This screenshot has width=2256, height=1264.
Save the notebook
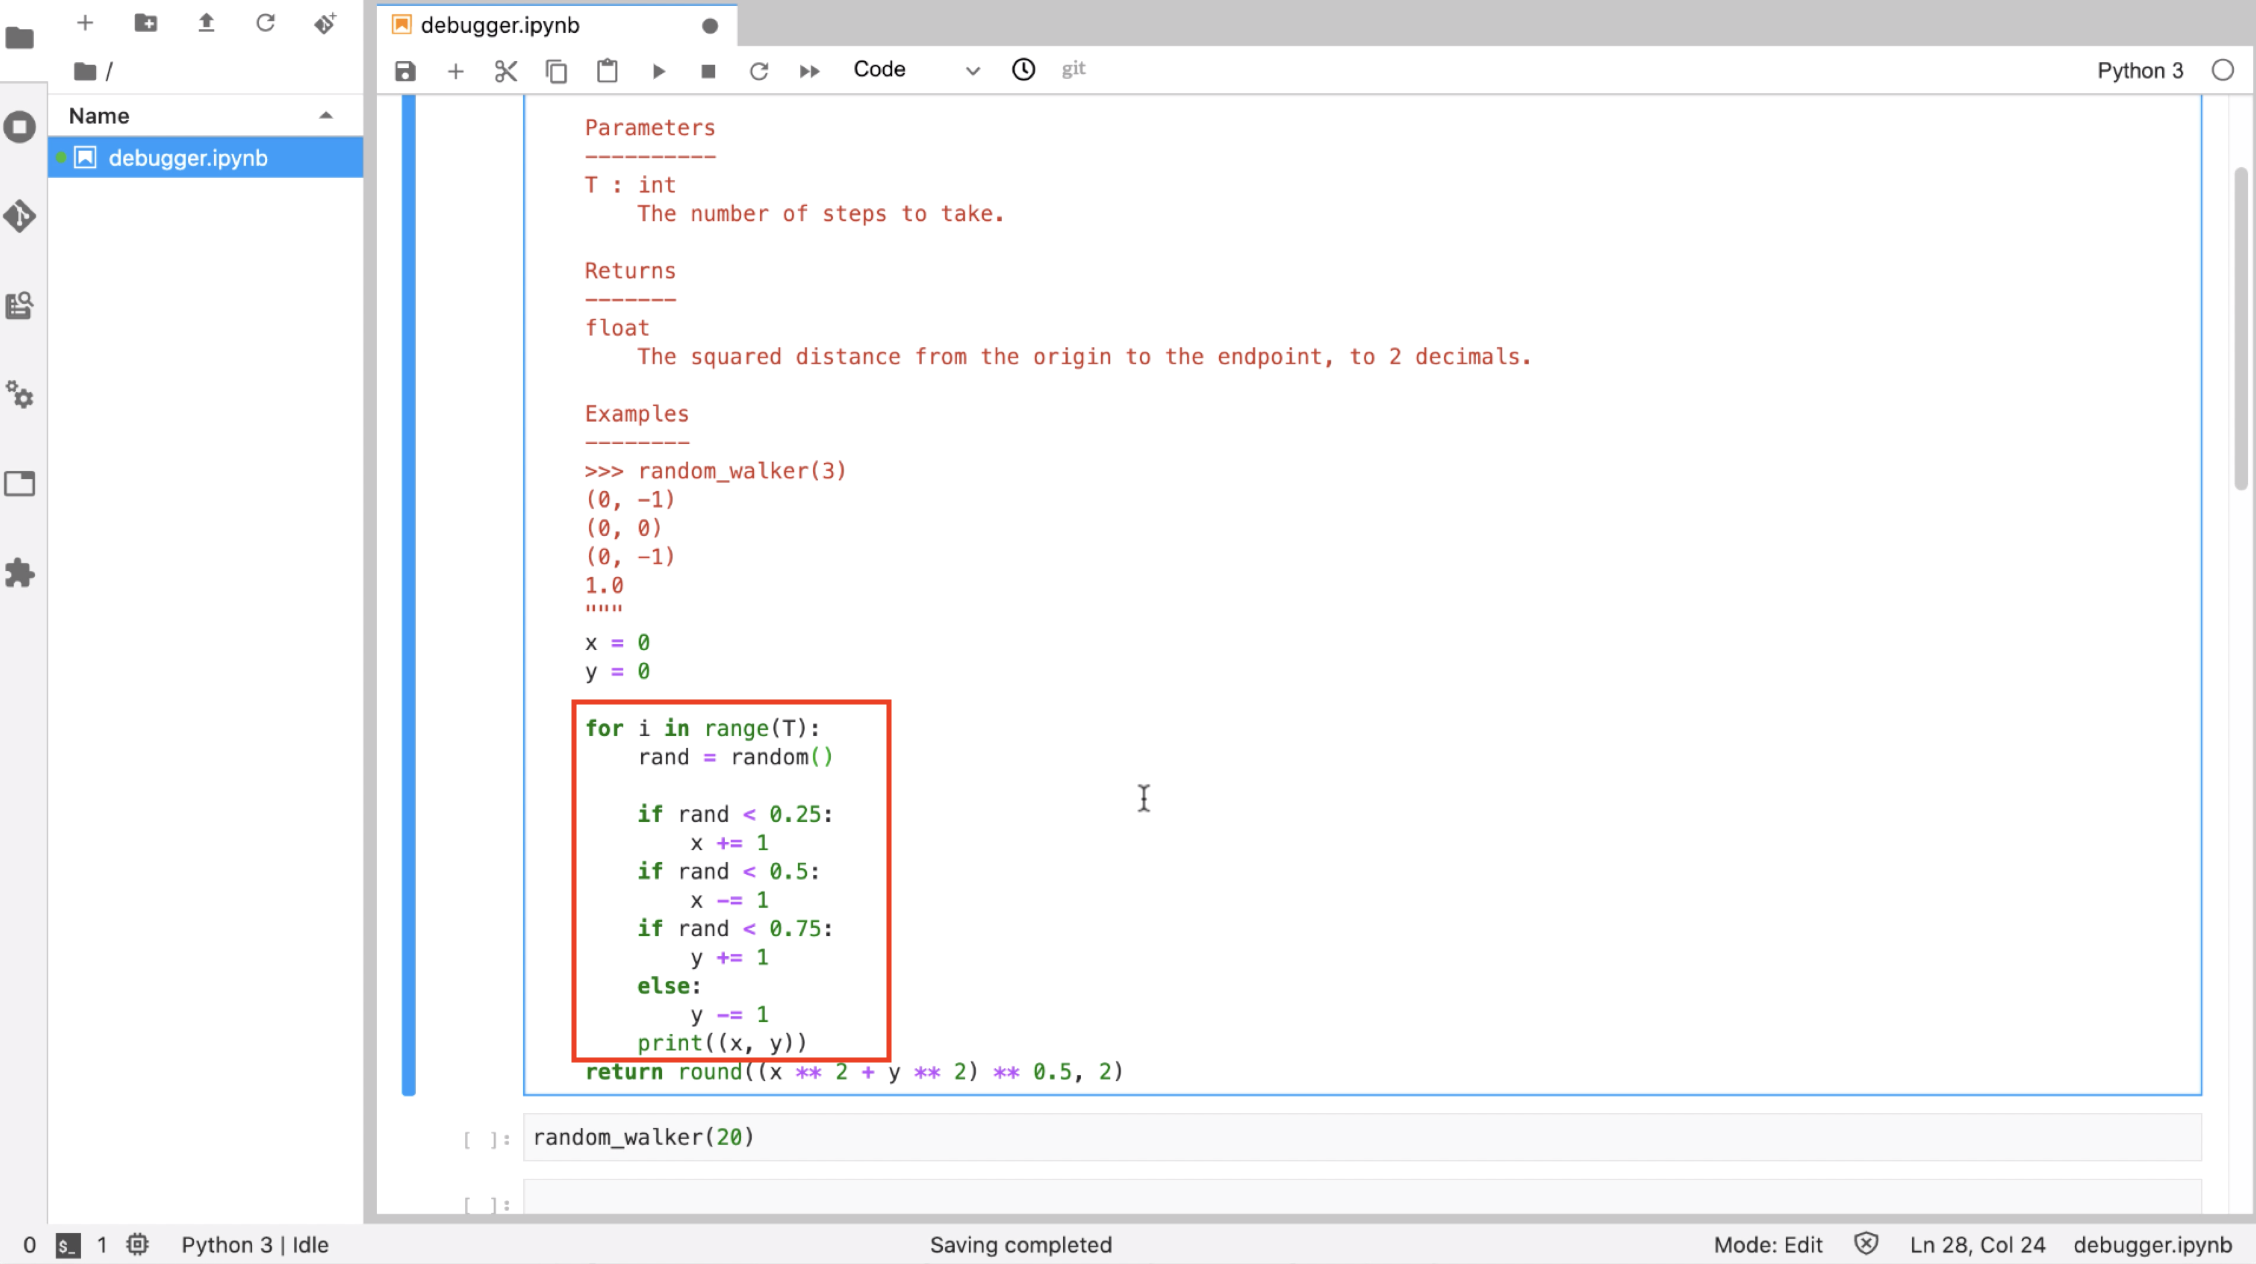[x=404, y=70]
